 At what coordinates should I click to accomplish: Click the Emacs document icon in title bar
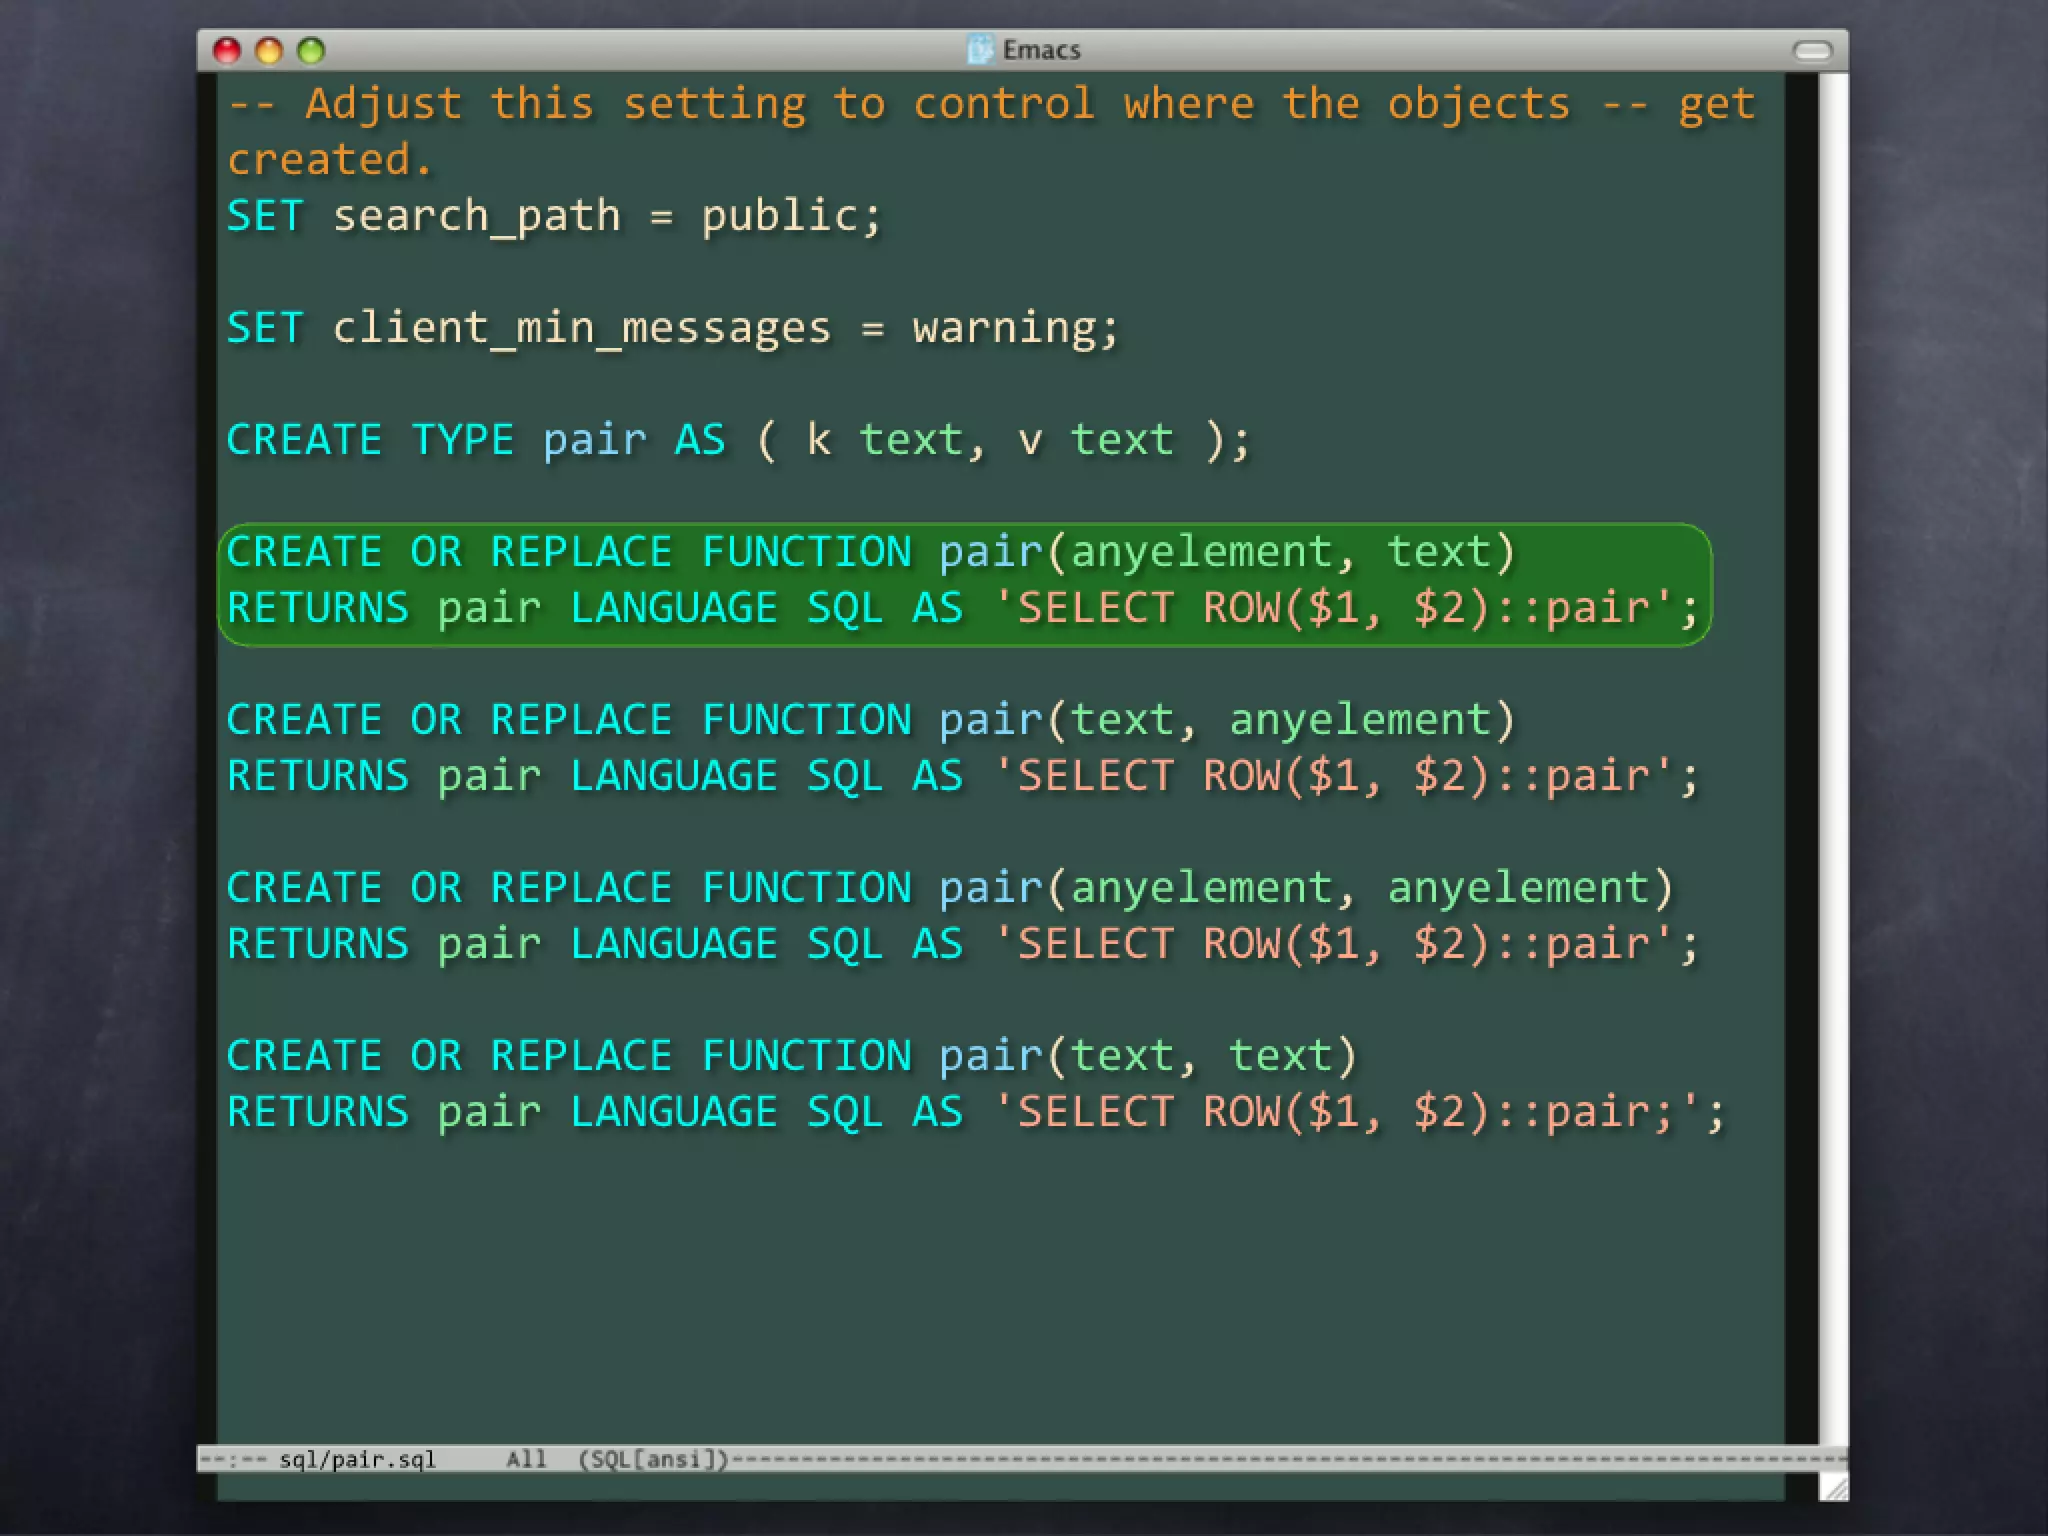(980, 49)
